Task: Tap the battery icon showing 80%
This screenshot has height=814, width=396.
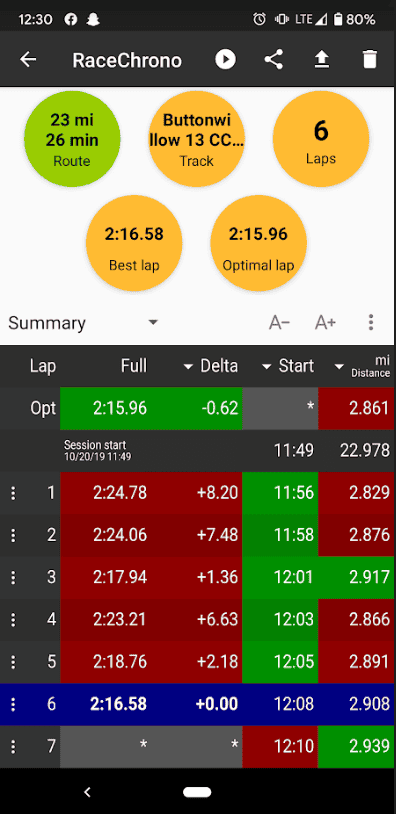Action: coord(338,20)
